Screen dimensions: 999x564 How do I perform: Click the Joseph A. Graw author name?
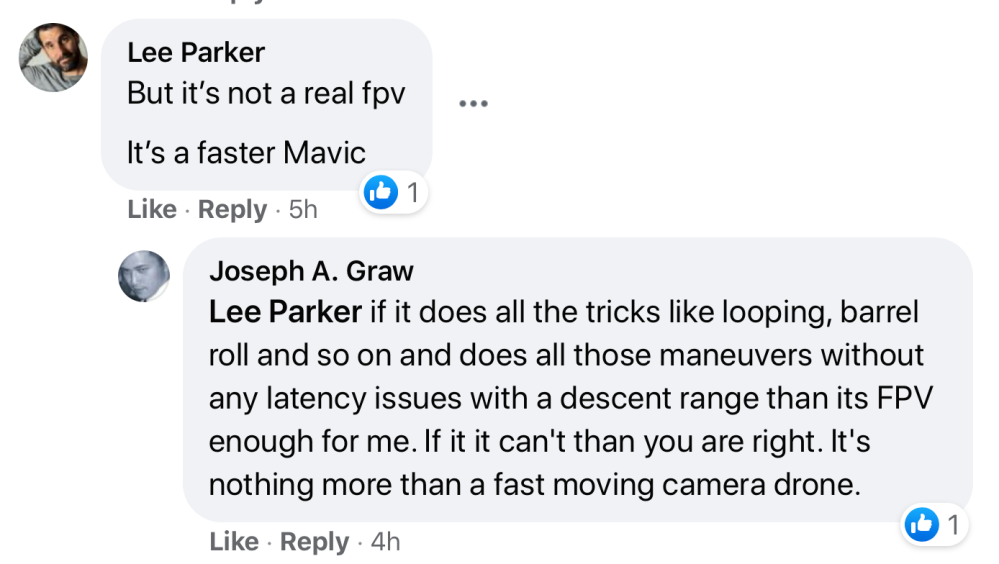(311, 270)
